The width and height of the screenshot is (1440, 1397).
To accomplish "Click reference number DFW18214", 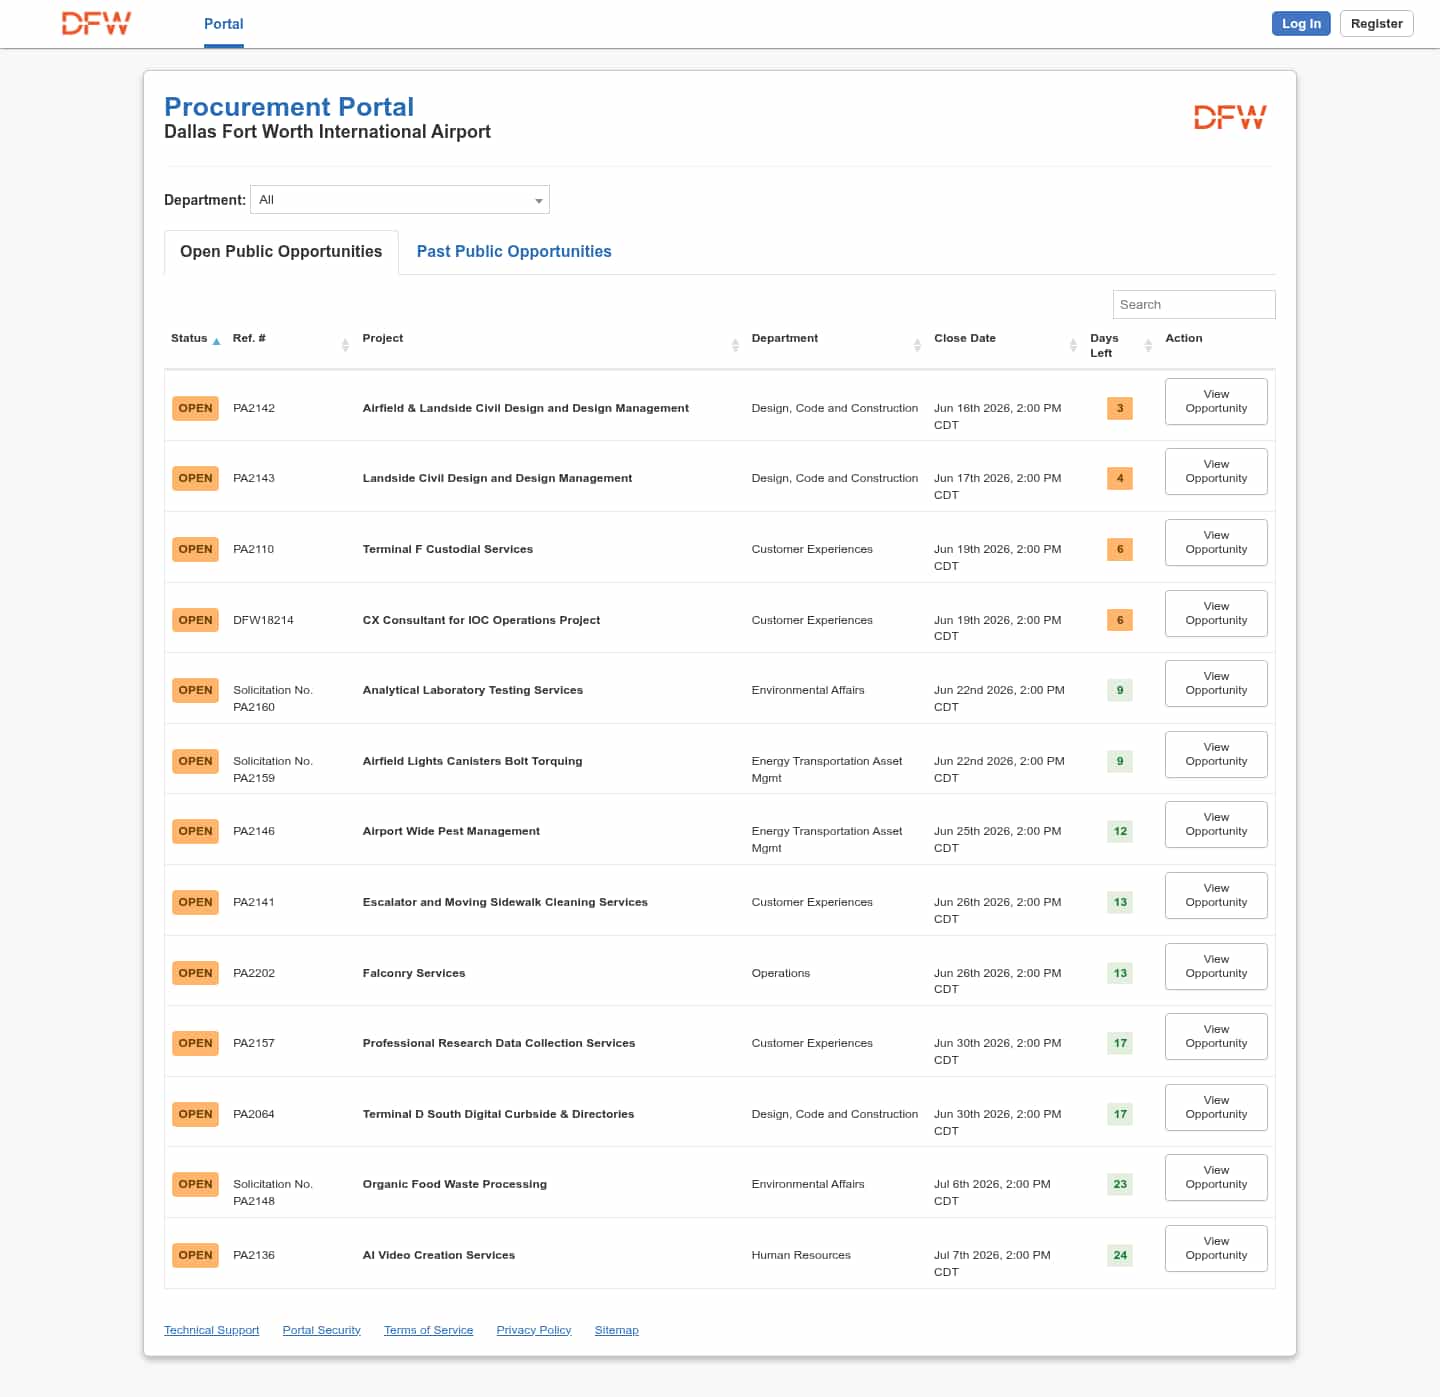I will tap(263, 620).
